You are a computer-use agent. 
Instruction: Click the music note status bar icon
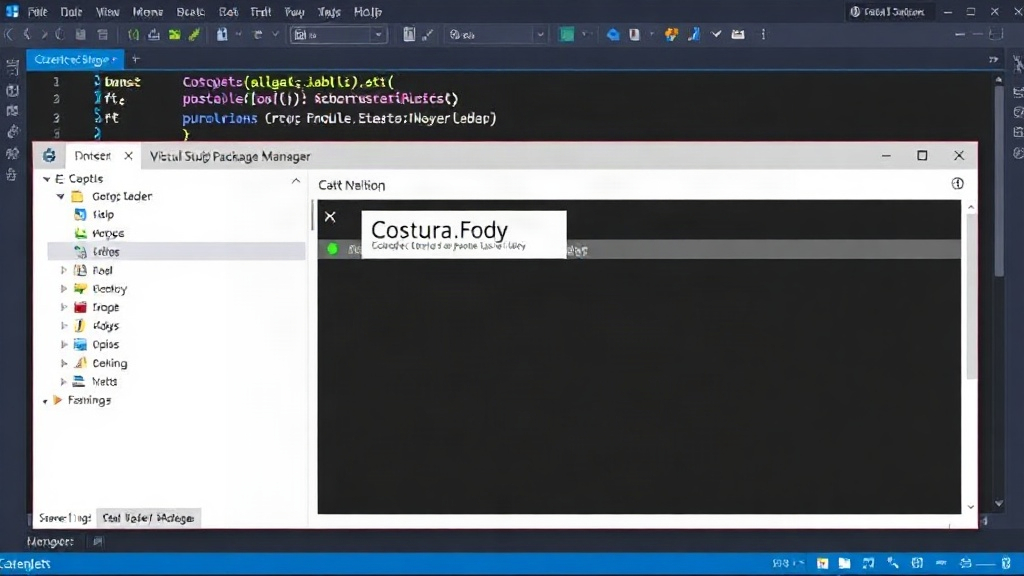point(868,563)
